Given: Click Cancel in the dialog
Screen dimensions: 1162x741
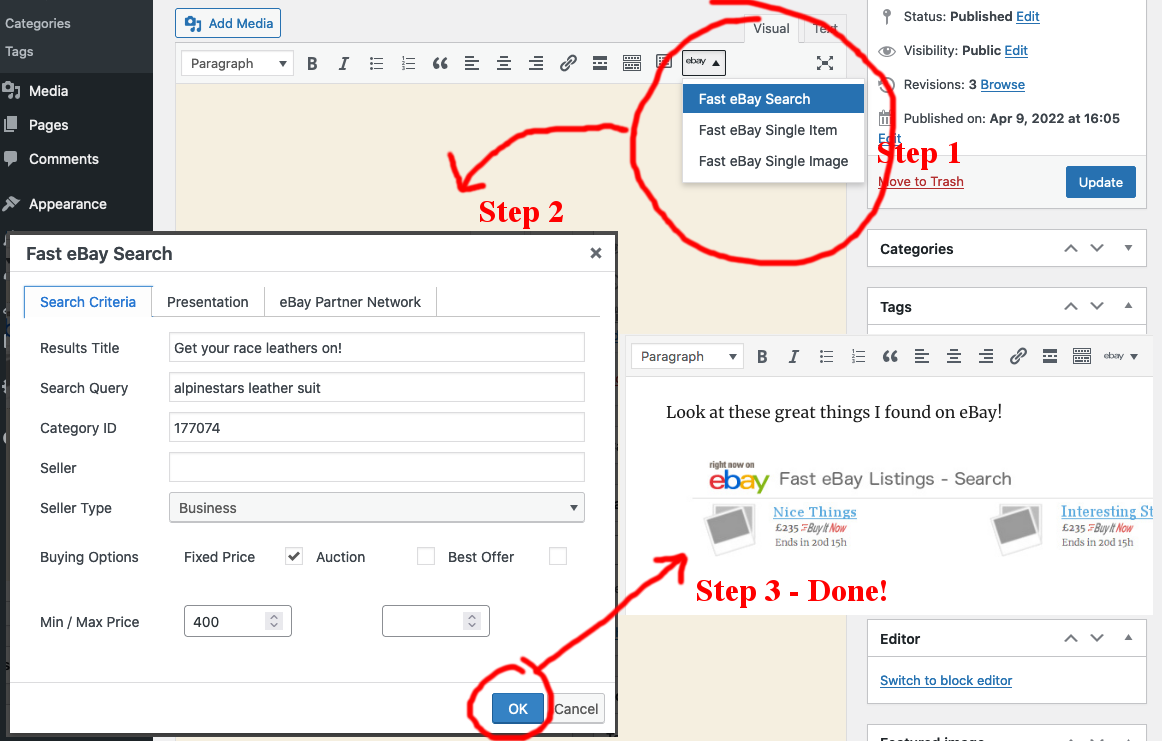Looking at the screenshot, I should click(x=577, y=709).
